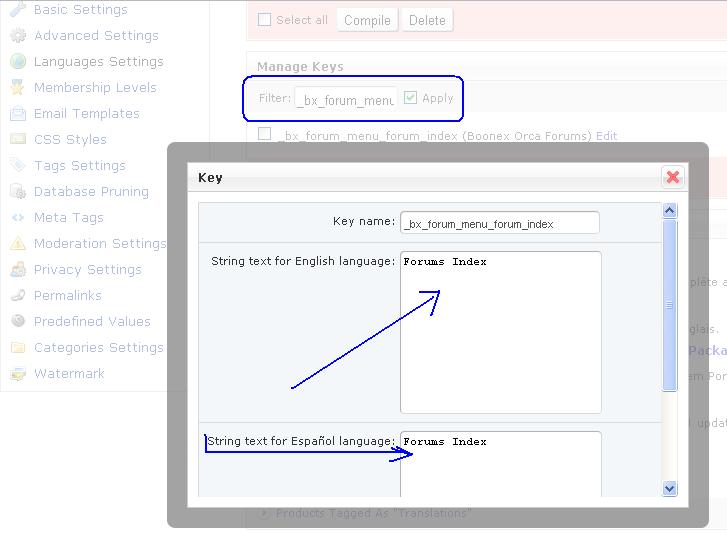Click the CSS Styles icon
Viewport: 727px width, 534px height.
point(18,139)
